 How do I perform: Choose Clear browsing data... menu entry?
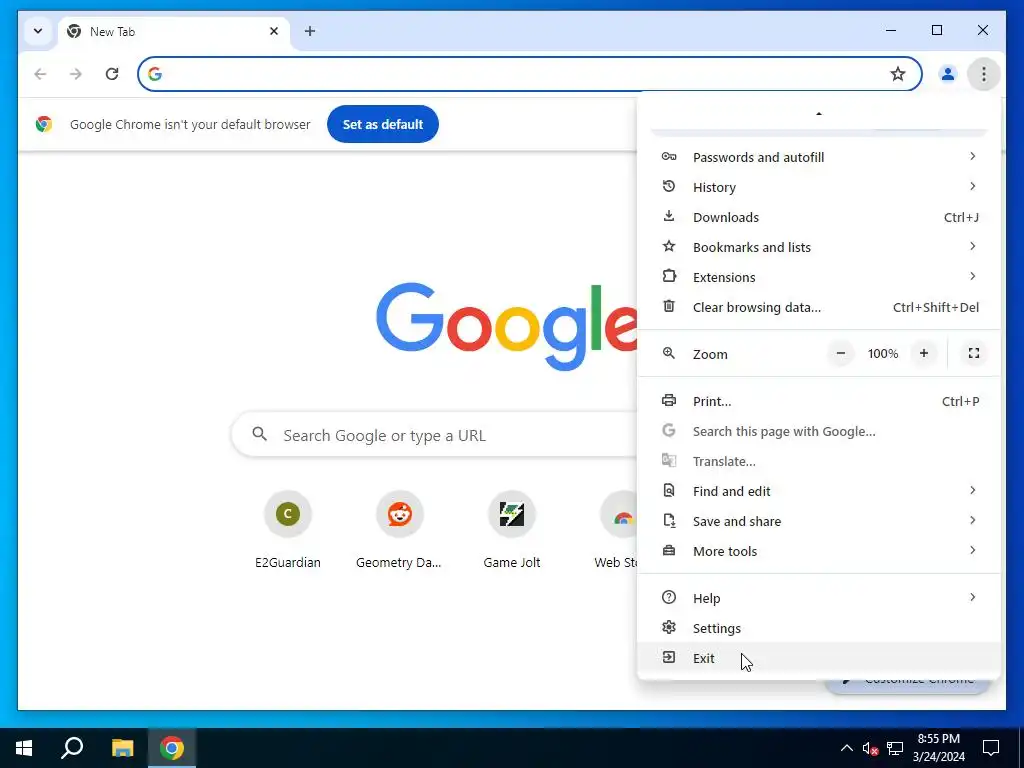pyautogui.click(x=819, y=307)
